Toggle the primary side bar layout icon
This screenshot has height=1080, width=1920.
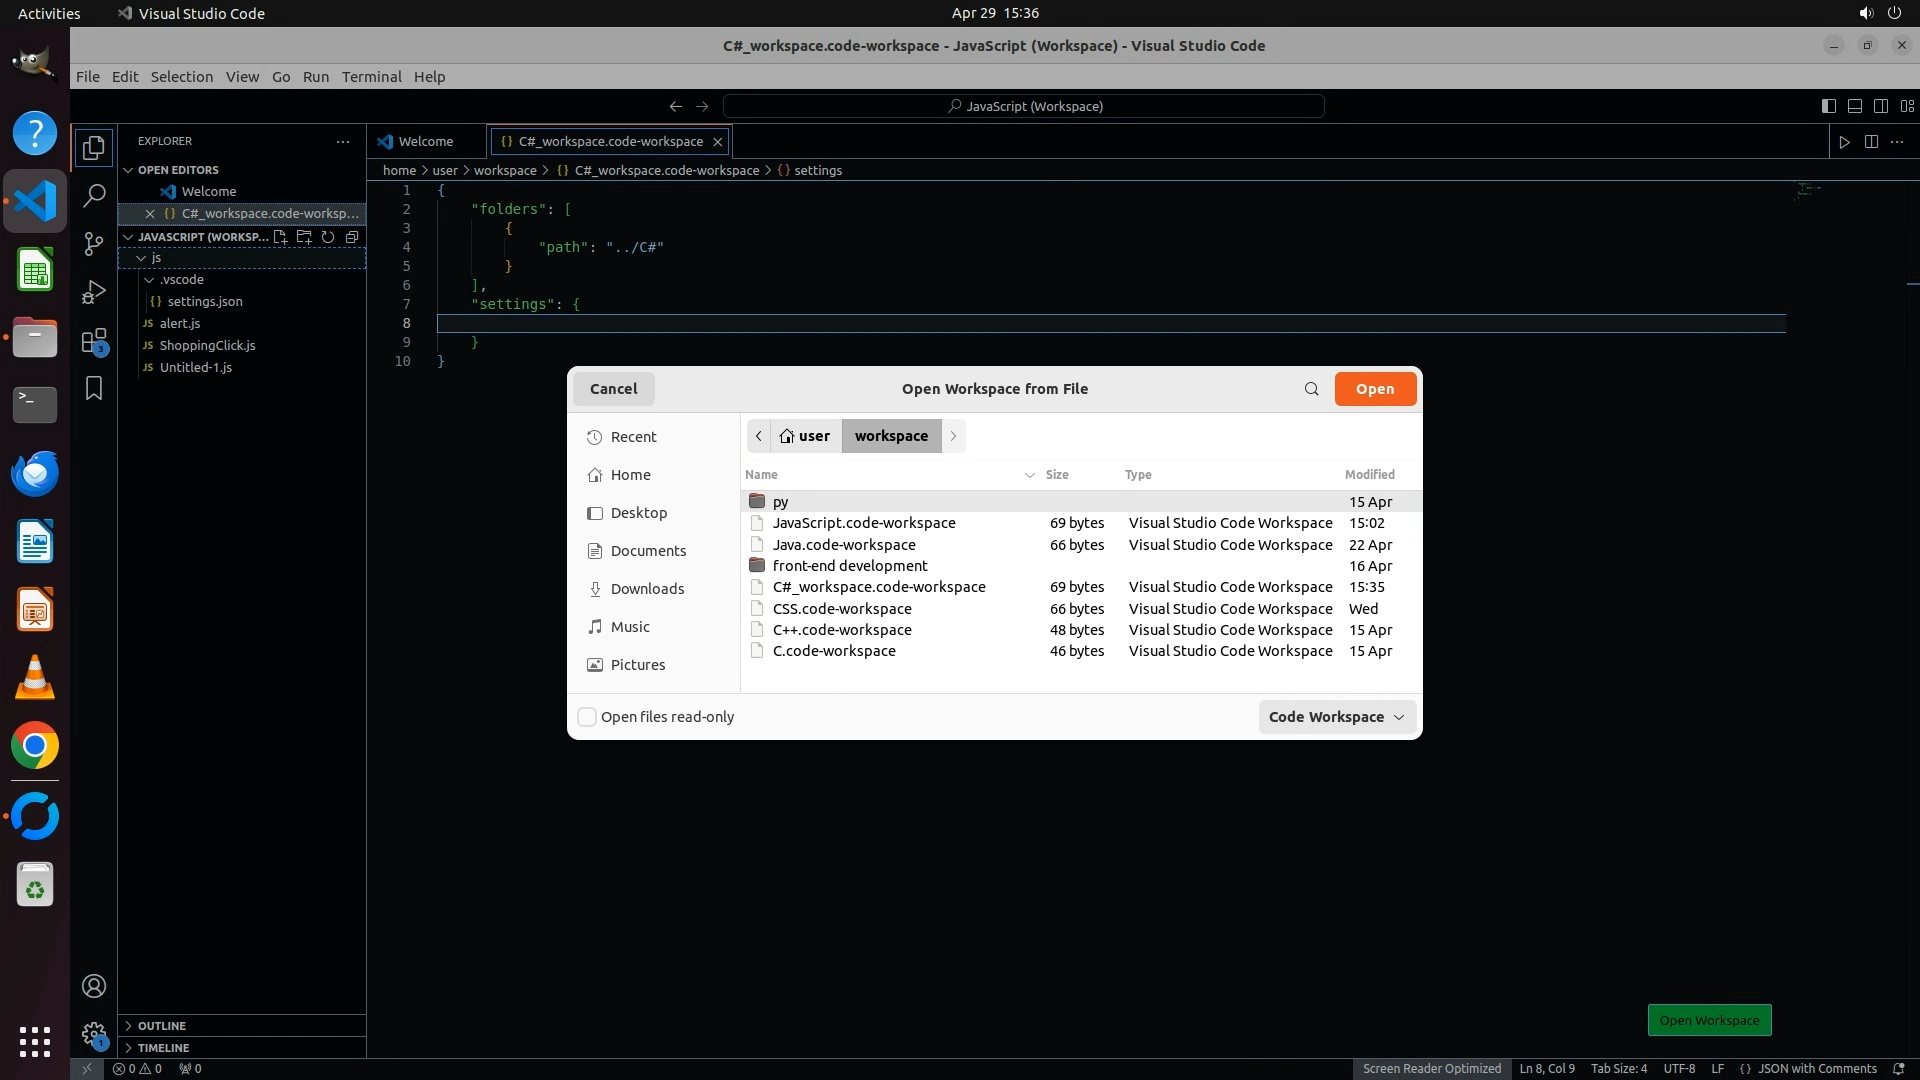(1828, 106)
